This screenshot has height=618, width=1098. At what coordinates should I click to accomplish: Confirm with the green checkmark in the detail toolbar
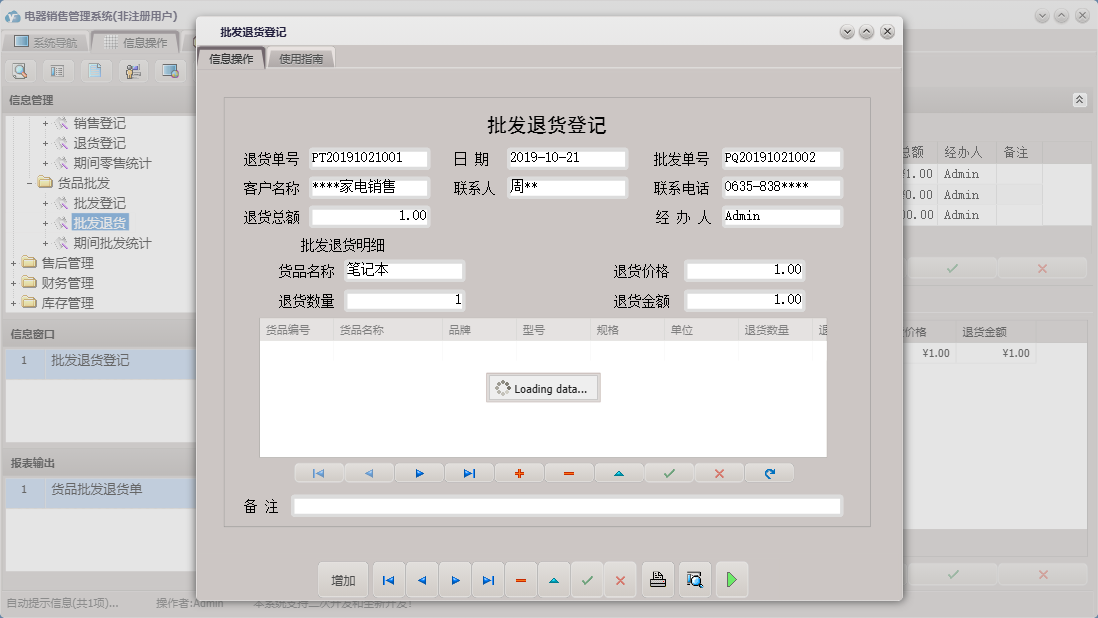click(x=669, y=472)
